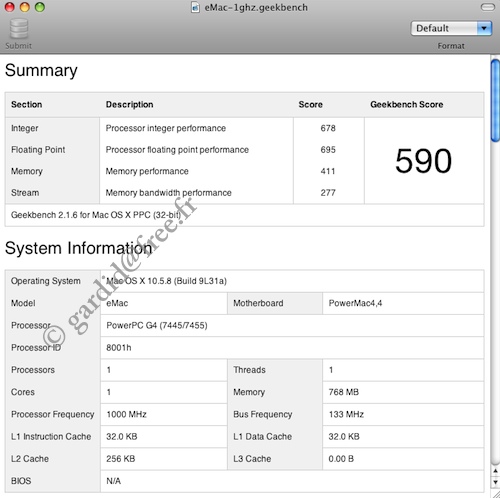The width and height of the screenshot is (500, 498).
Task: Click the Bus Frequency value 133 MHz
Action: click(x=346, y=414)
